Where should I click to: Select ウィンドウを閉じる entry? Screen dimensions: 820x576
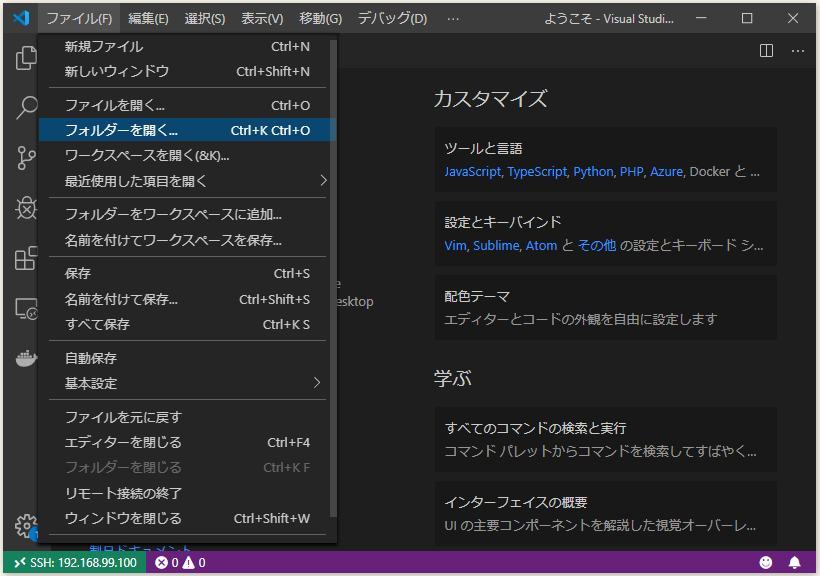[187, 518]
